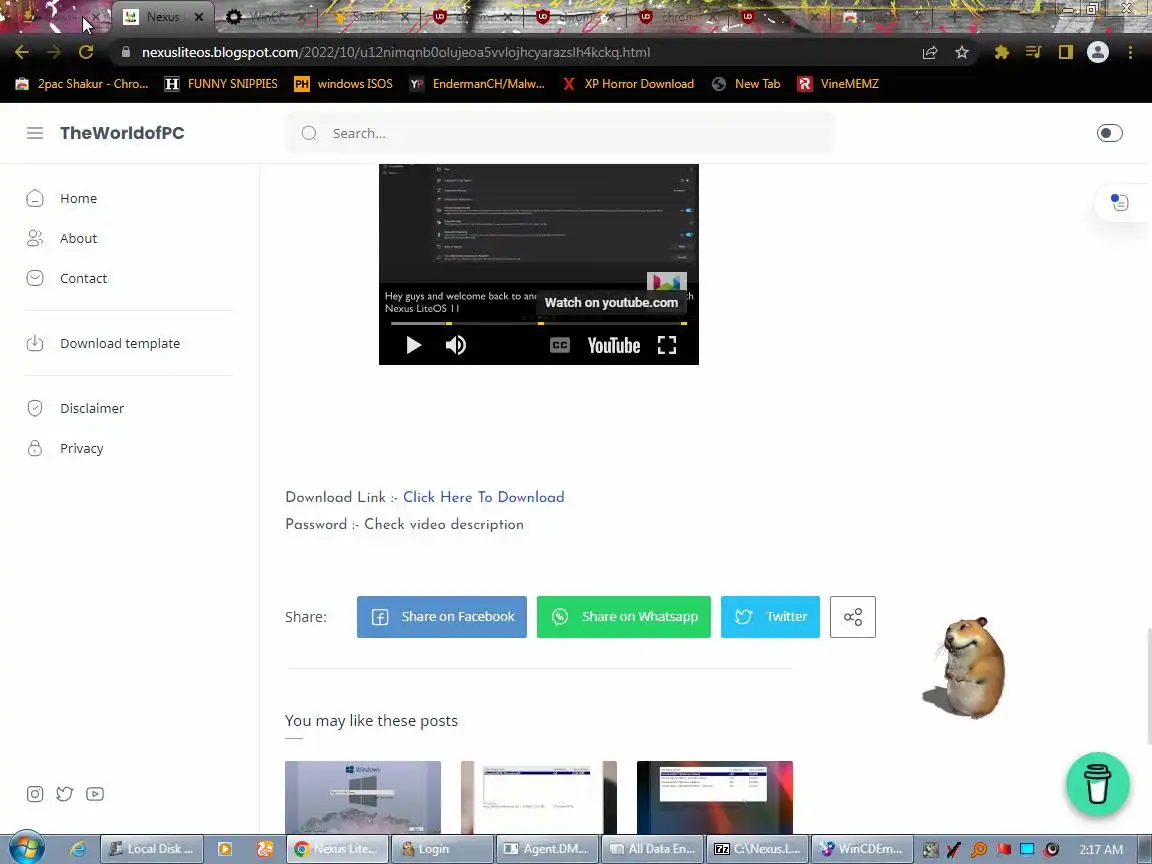Open the generic share icon button

(853, 617)
